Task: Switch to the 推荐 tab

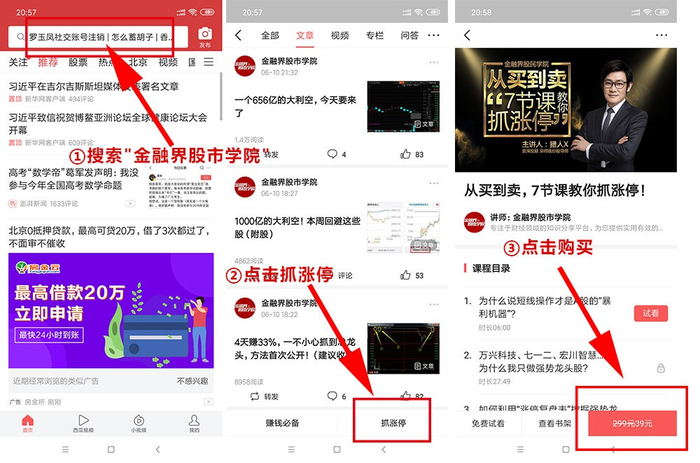Action: pyautogui.click(x=48, y=62)
